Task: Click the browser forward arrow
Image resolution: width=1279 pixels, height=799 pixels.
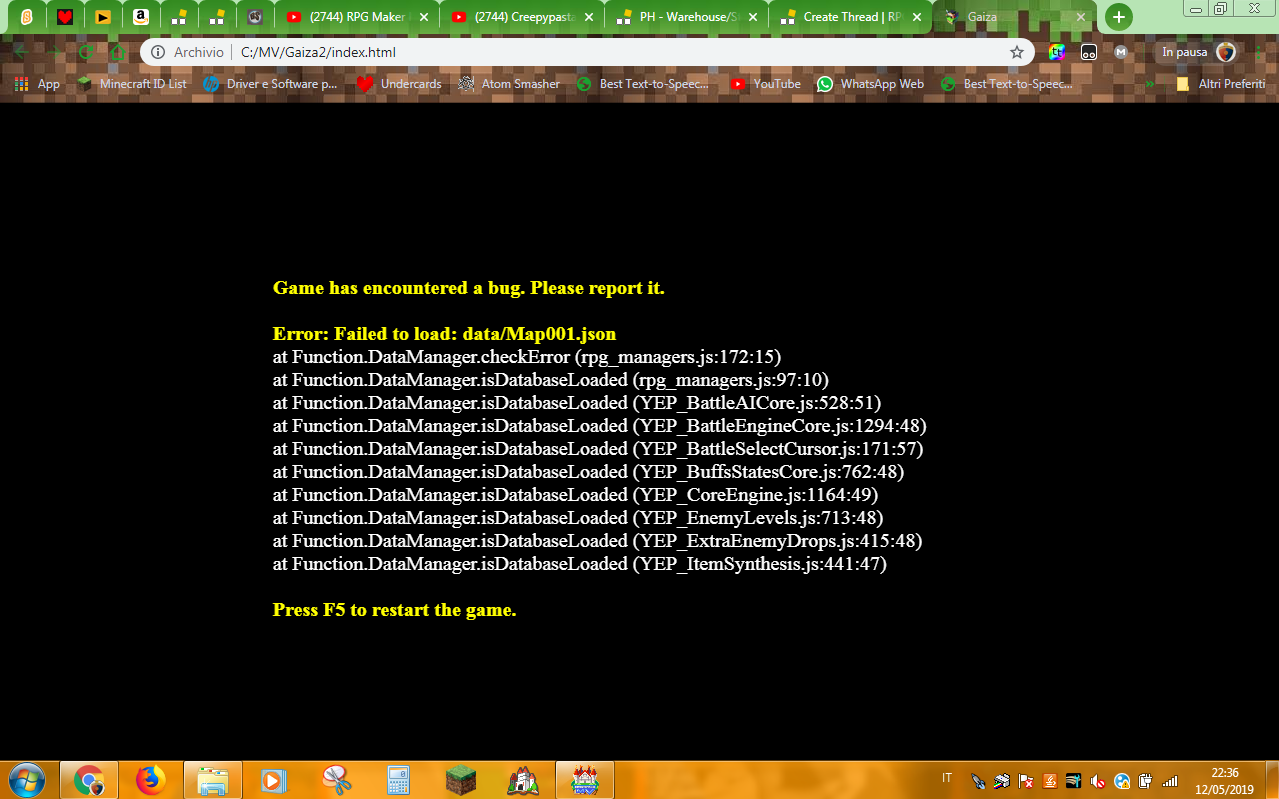Action: coord(54,52)
